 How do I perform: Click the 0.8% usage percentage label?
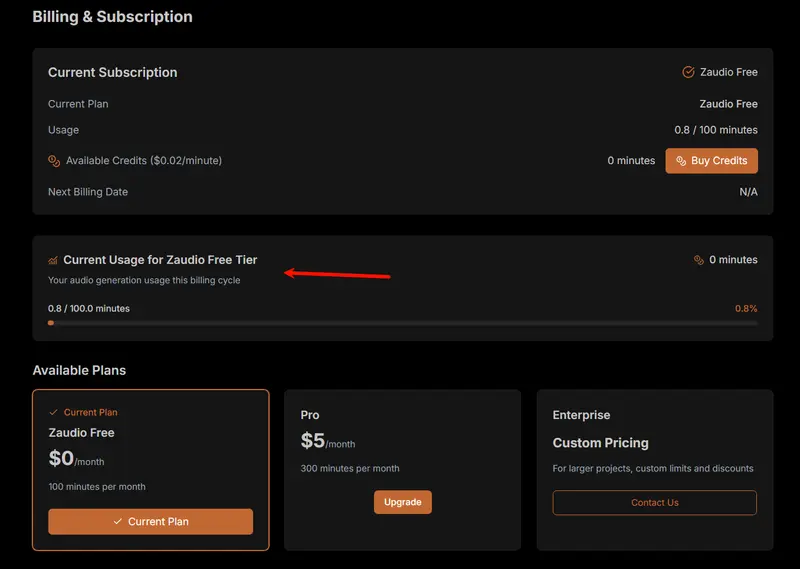click(746, 309)
